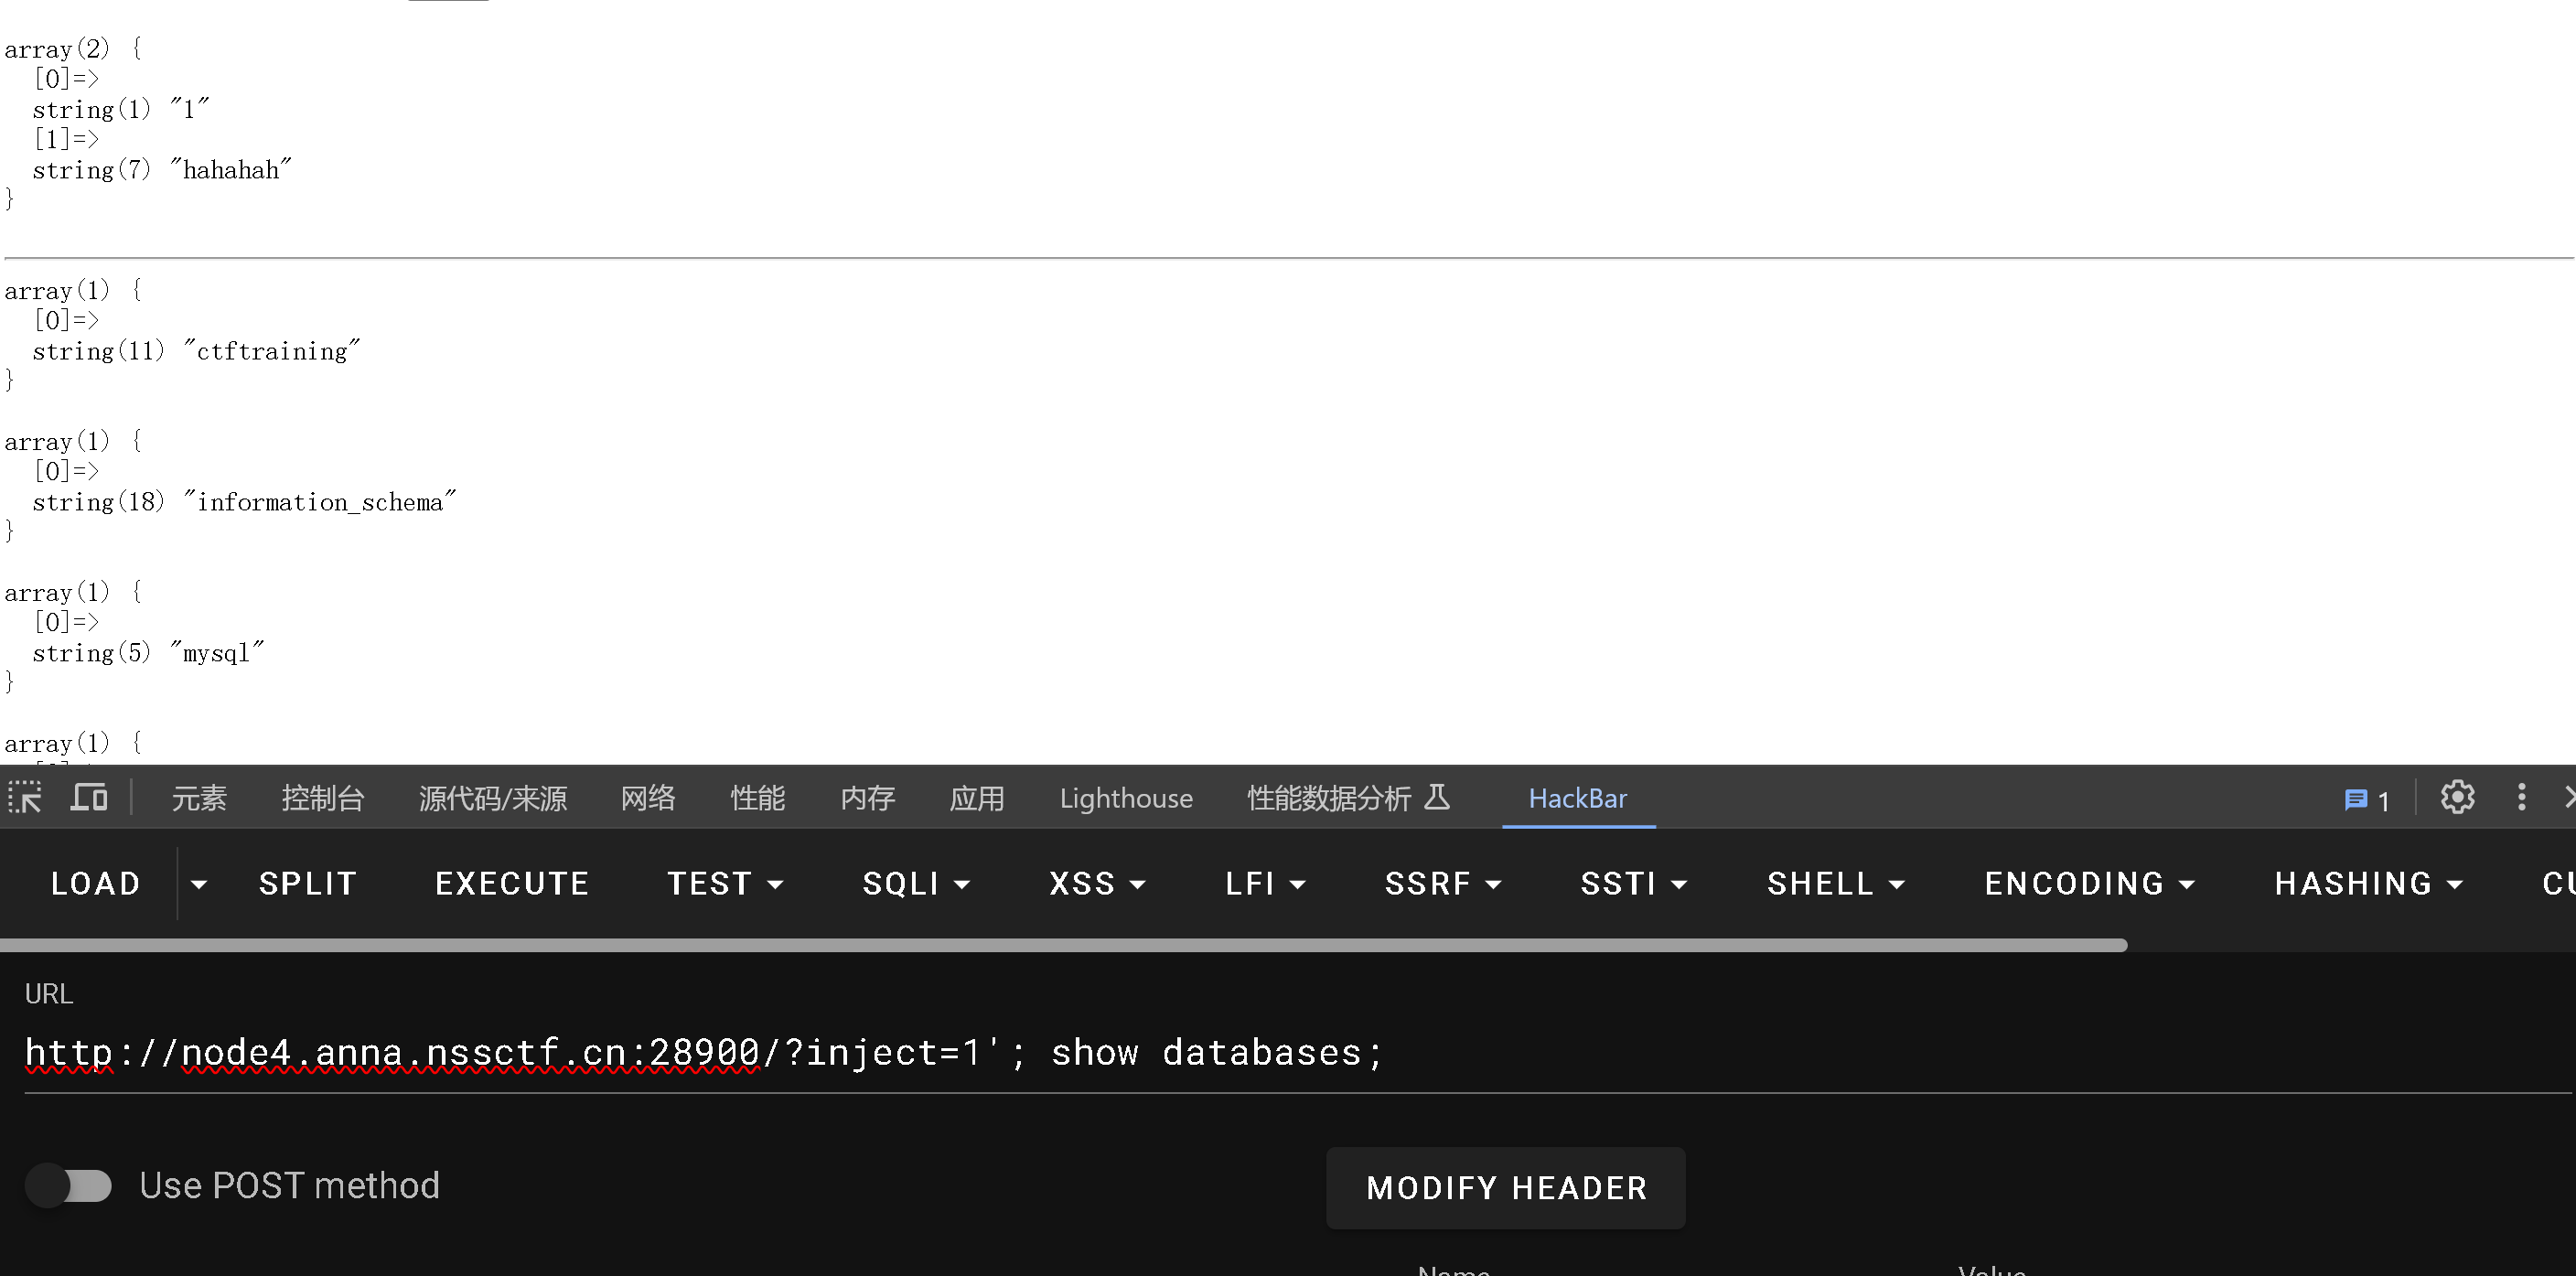Image resolution: width=2576 pixels, height=1276 pixels.
Task: Activate the inspect element picker icon
Action: pos(25,798)
